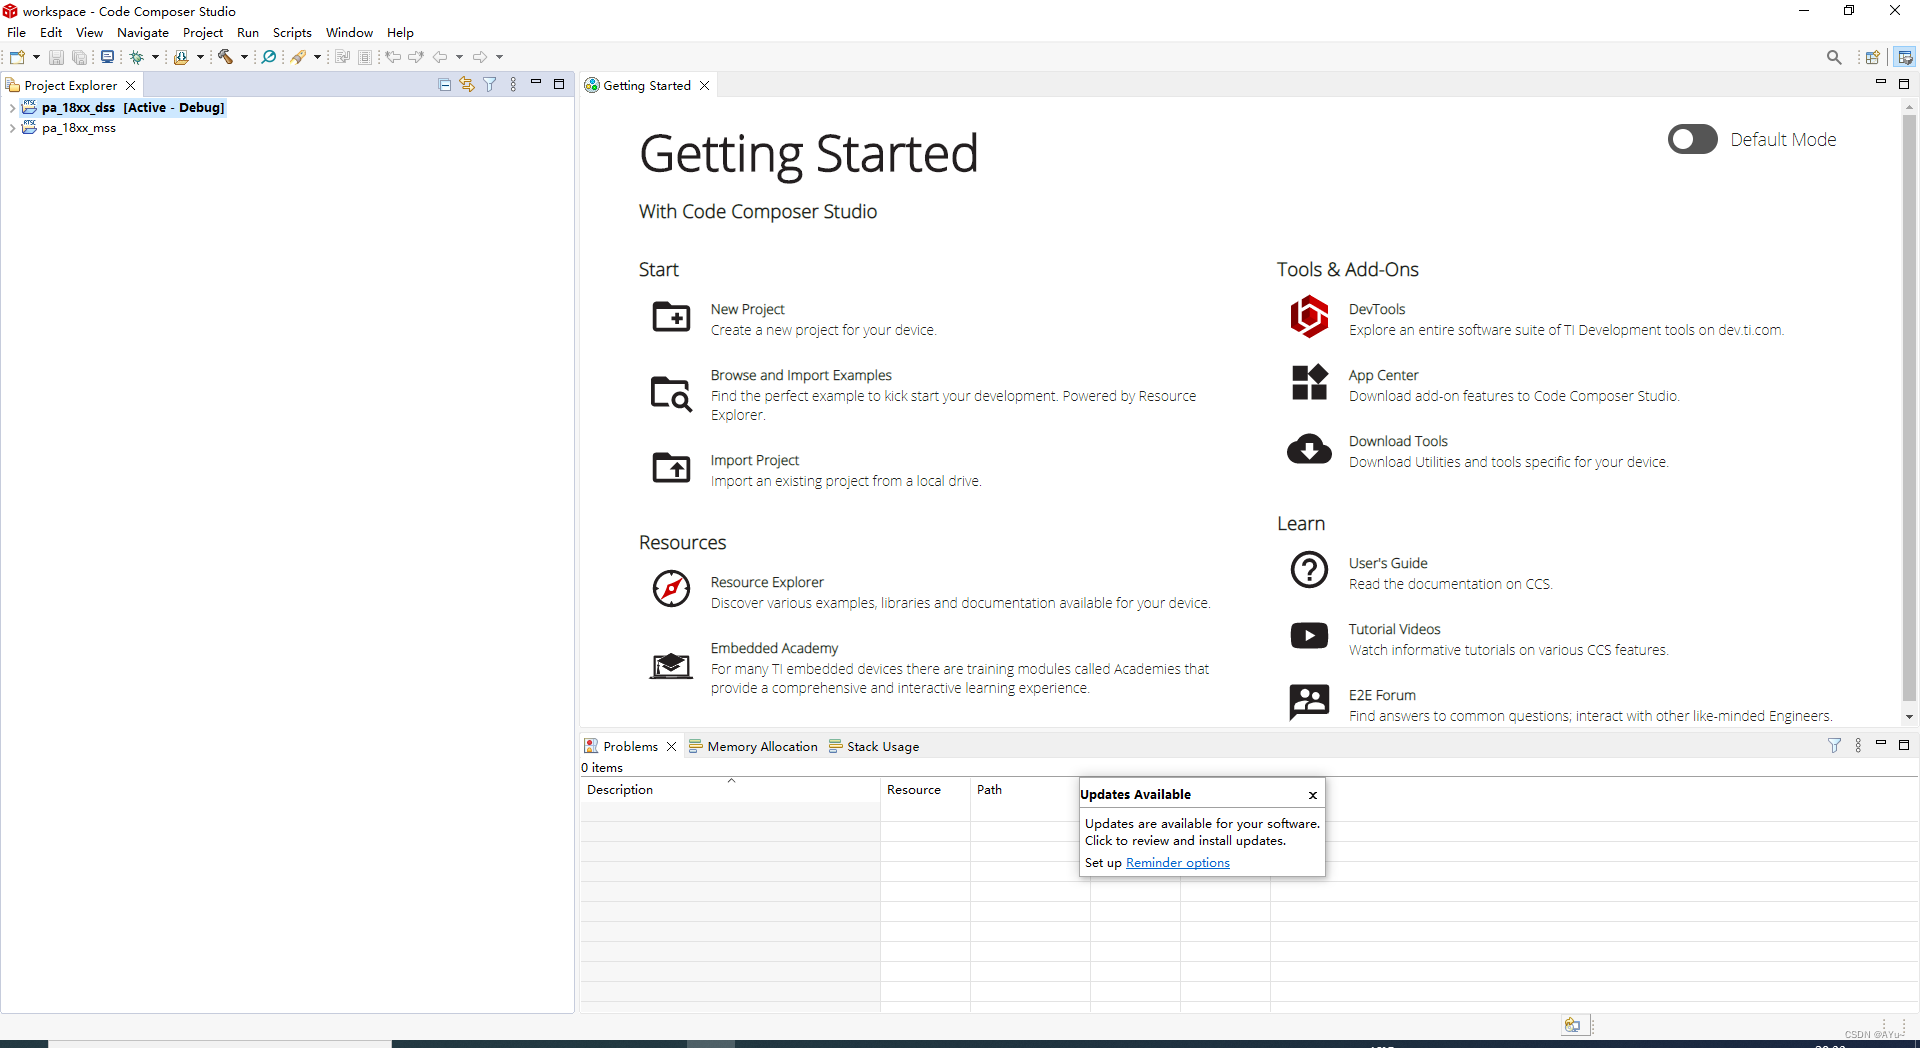The image size is (1920, 1048).
Task: Click the New Project folder icon
Action: tap(671, 317)
